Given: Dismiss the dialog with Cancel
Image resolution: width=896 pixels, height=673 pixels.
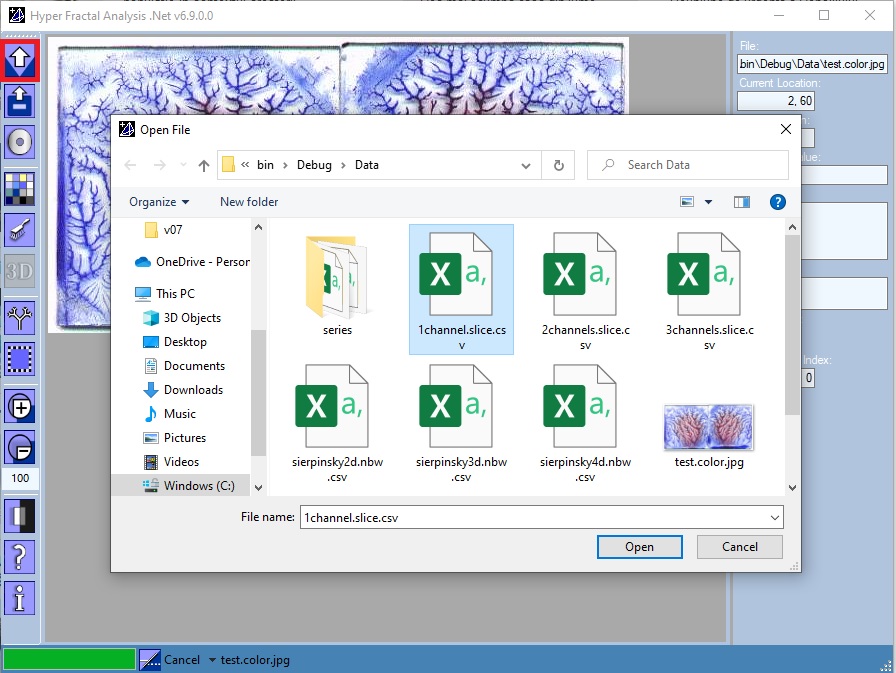Looking at the screenshot, I should (x=739, y=547).
